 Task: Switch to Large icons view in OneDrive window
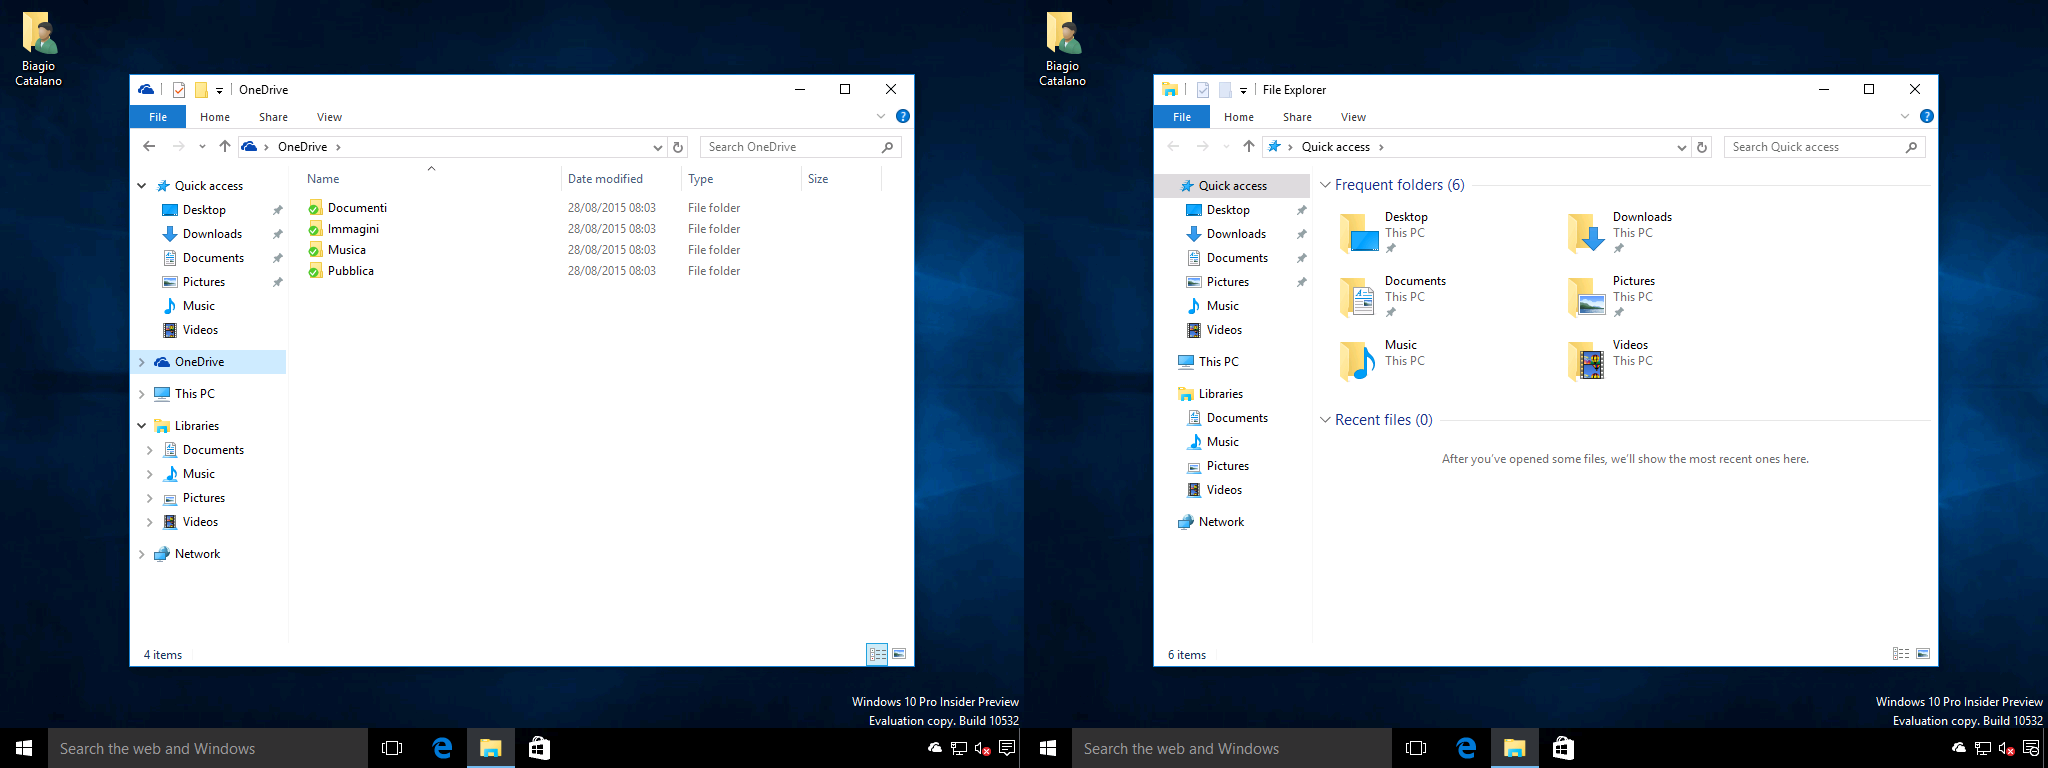(899, 654)
